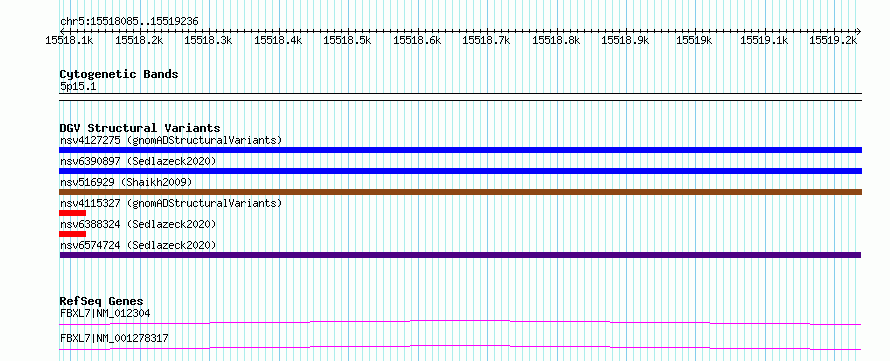Viewport: 890px width, 361px height.
Task: Click the nsv4115327 gnomAD variant label
Action: pyautogui.click(x=171, y=203)
